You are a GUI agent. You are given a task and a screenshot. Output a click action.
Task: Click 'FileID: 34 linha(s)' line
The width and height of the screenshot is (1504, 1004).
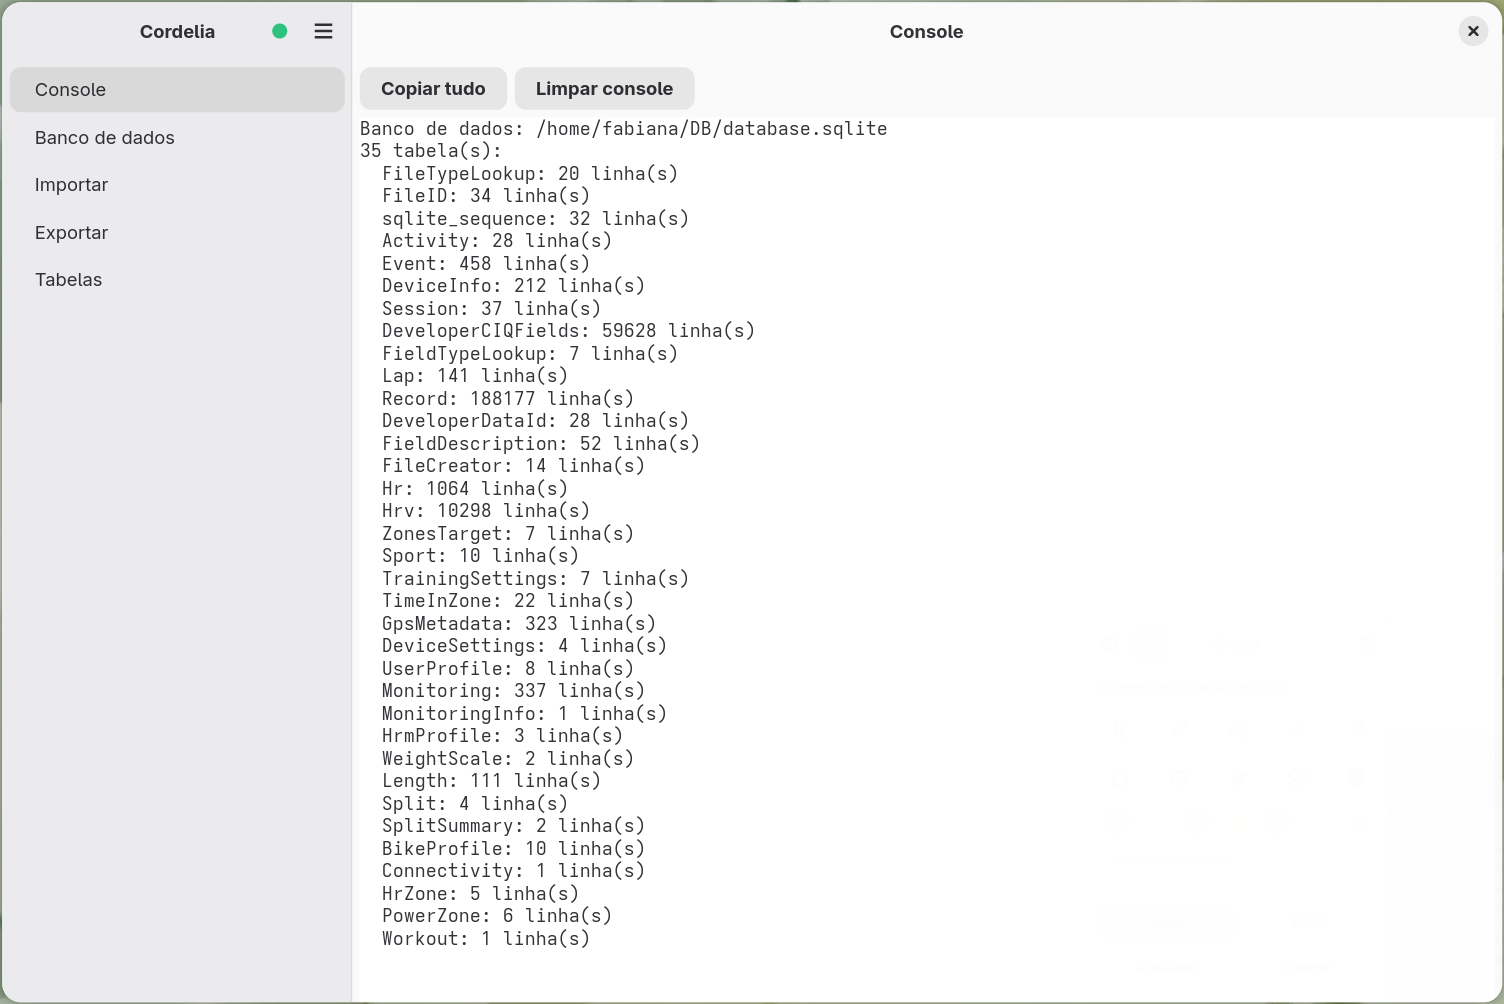486,196
